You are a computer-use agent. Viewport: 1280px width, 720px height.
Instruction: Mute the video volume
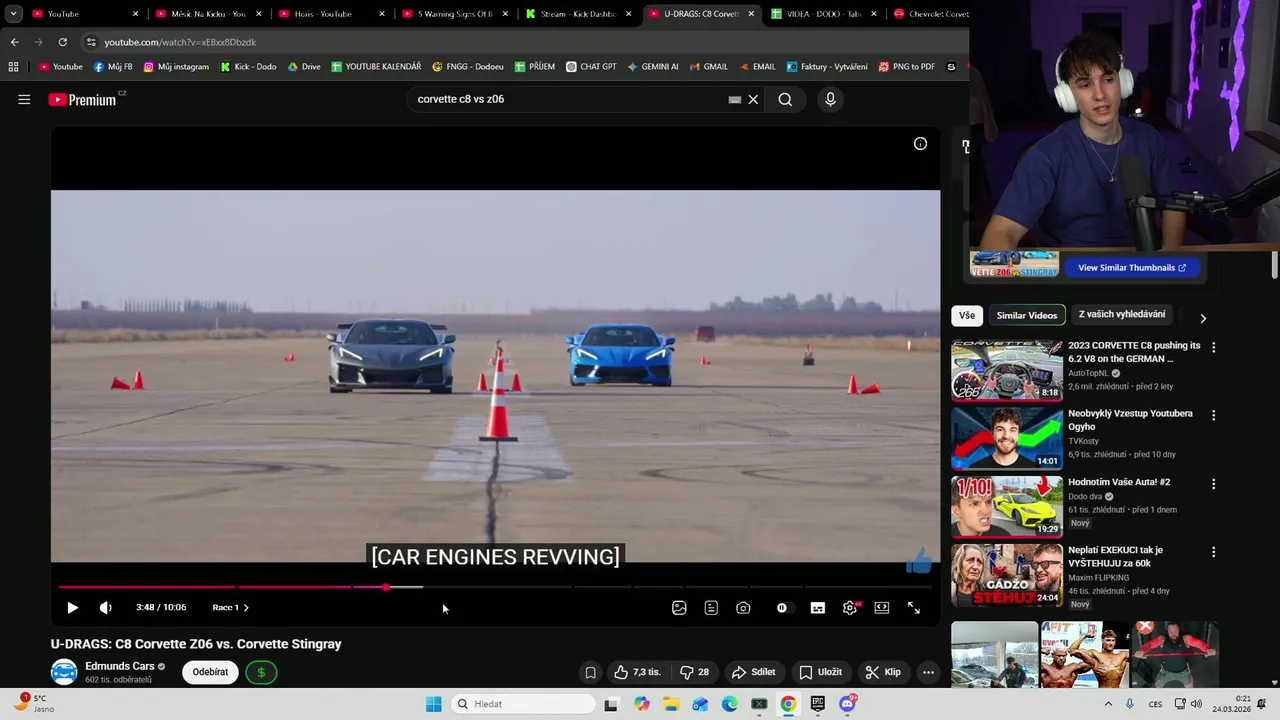click(x=106, y=608)
